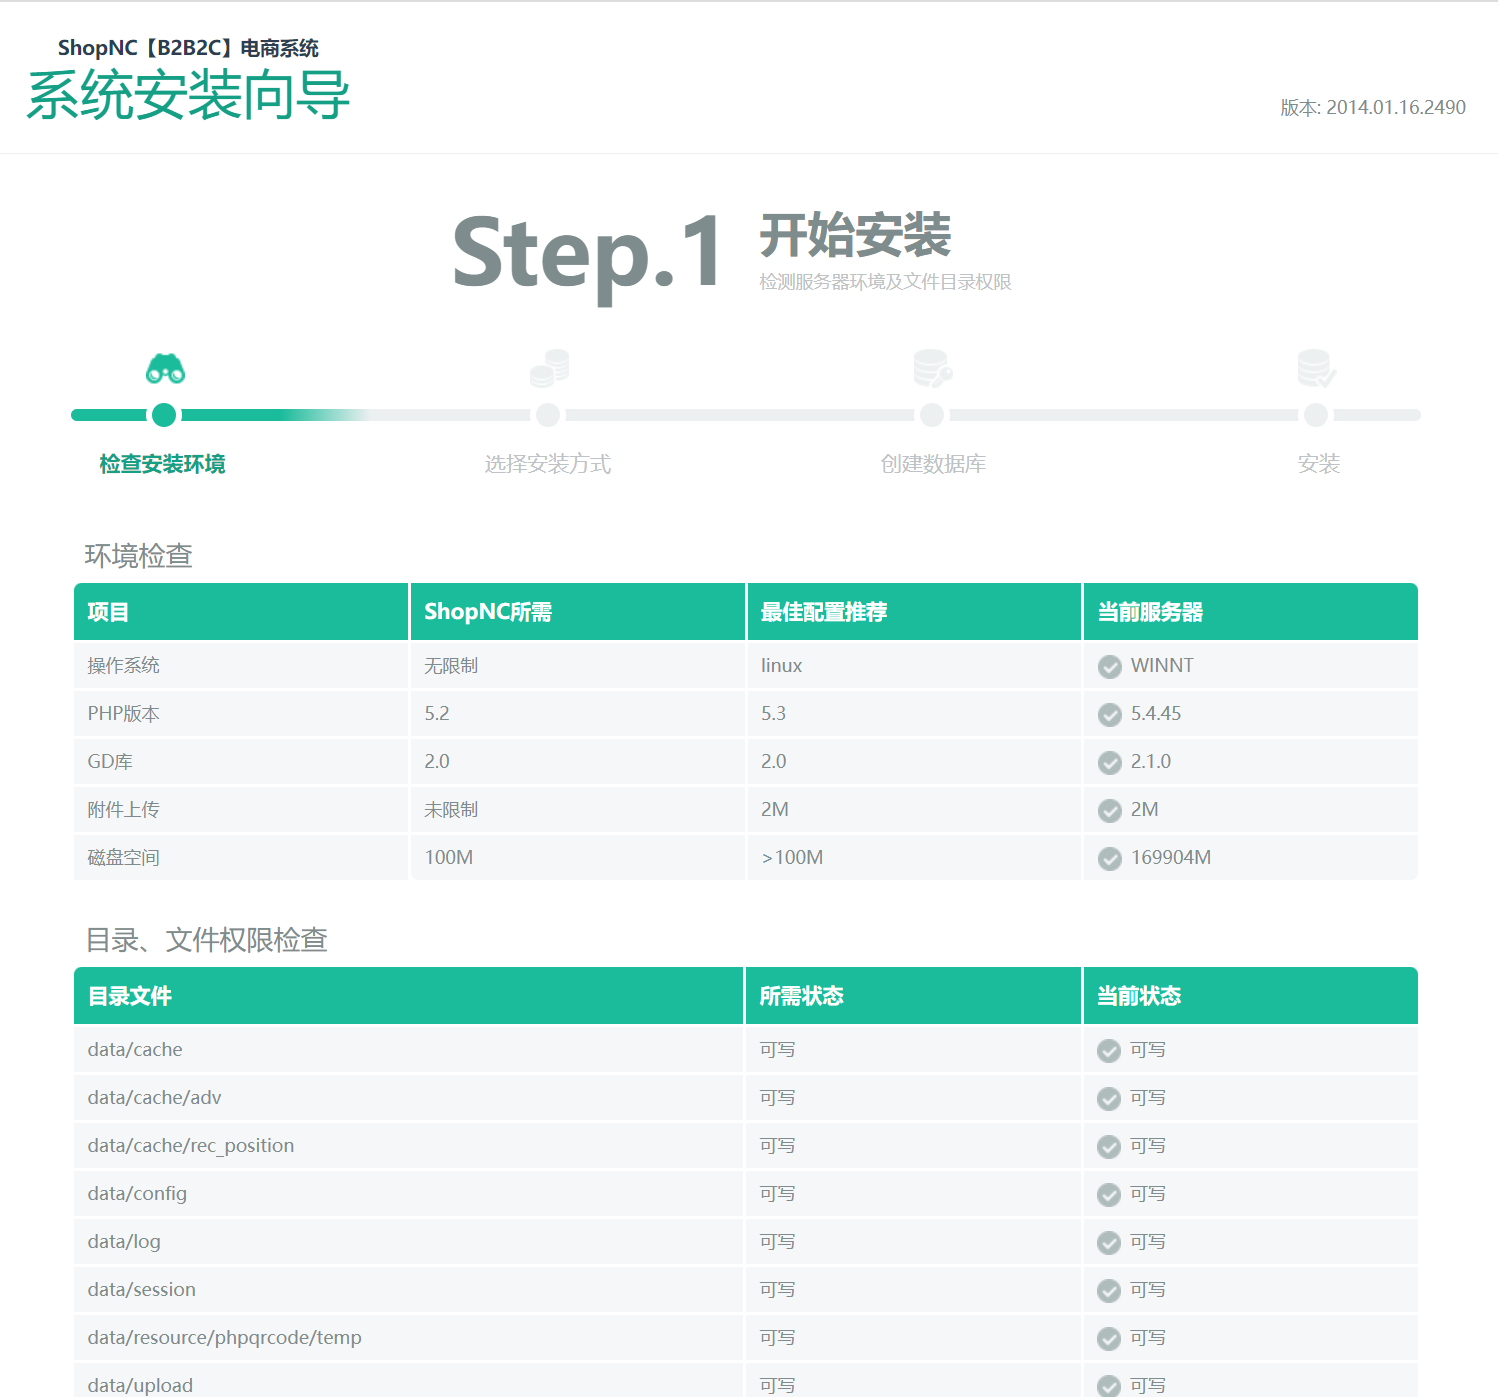
Task: Select the 创建数据库 step label
Action: tap(933, 464)
